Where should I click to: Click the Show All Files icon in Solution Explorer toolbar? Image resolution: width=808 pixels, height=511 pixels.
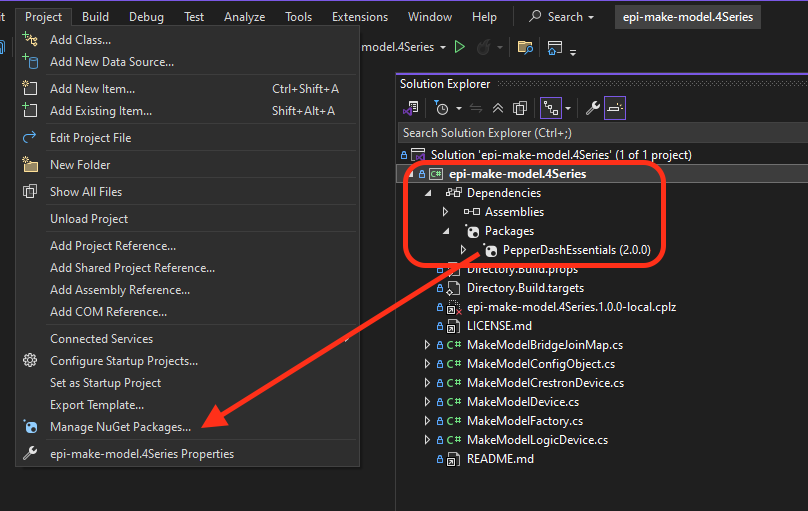coord(519,108)
